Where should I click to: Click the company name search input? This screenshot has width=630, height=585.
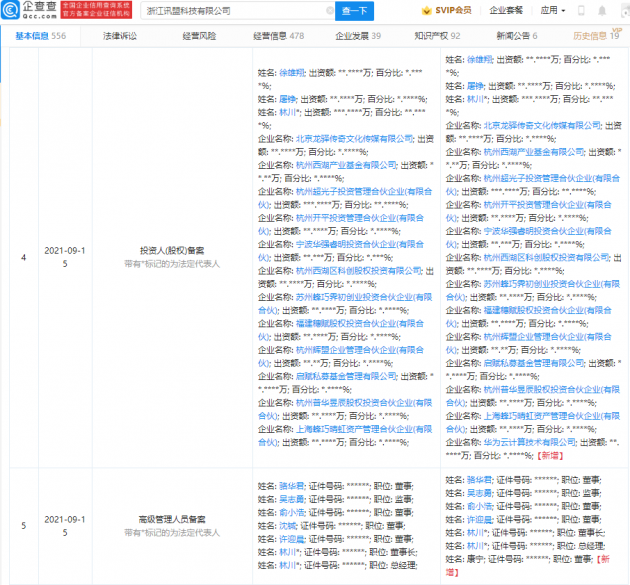(235, 11)
